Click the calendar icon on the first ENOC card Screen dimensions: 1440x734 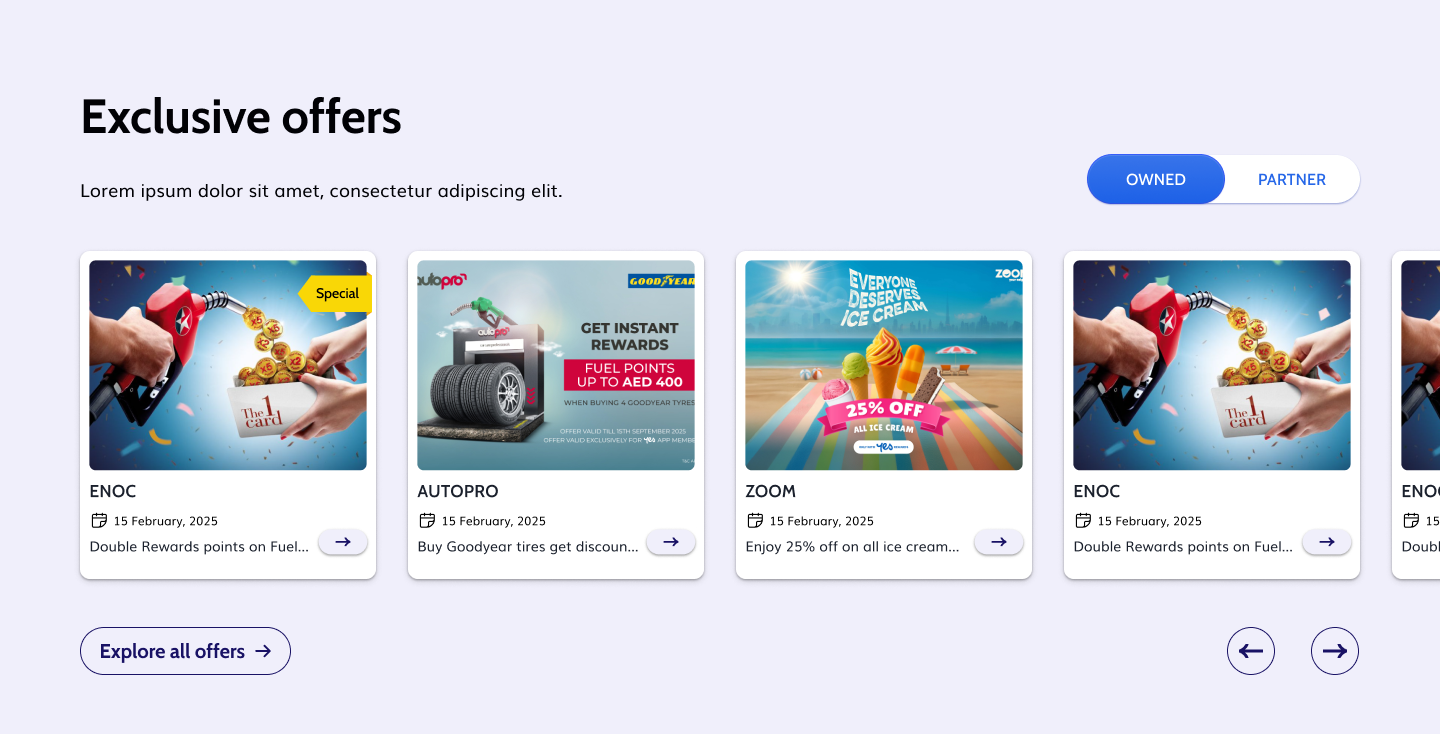(99, 520)
